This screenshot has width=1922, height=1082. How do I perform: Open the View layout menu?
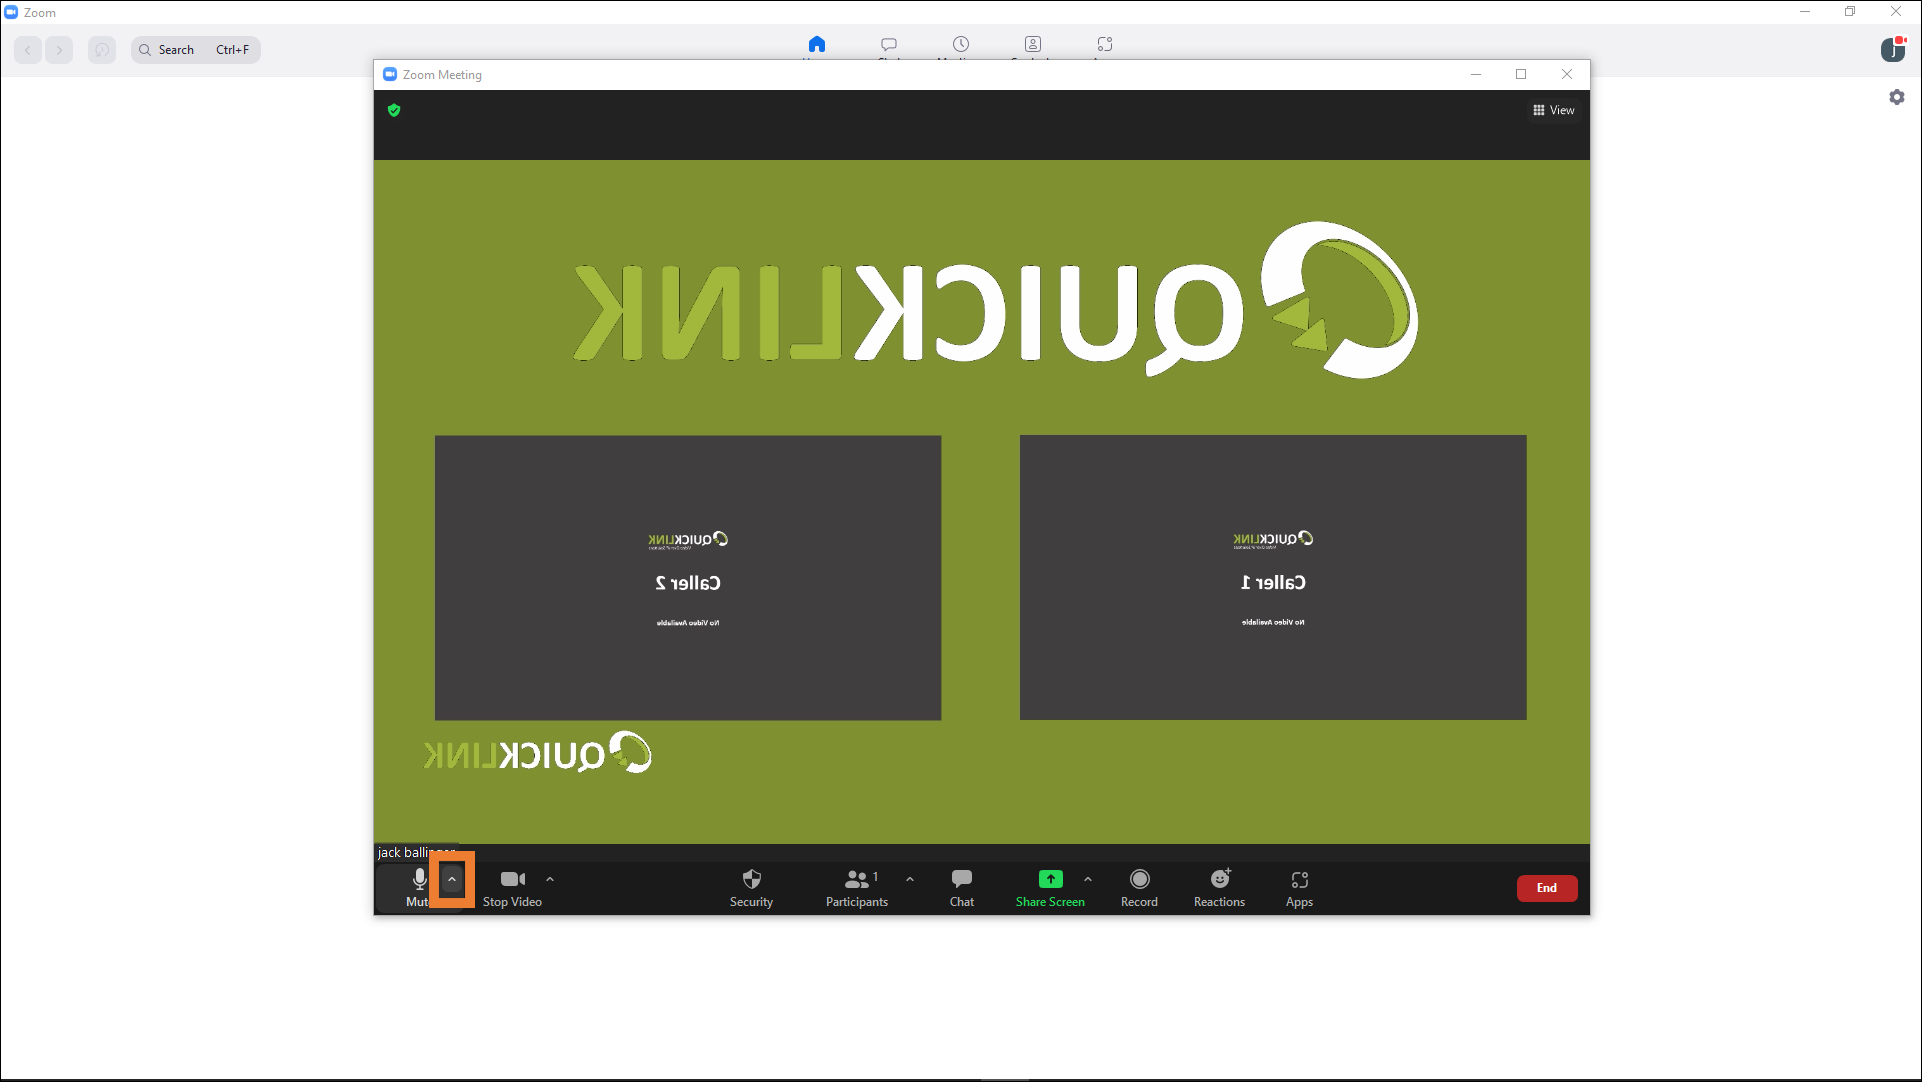[1554, 110]
